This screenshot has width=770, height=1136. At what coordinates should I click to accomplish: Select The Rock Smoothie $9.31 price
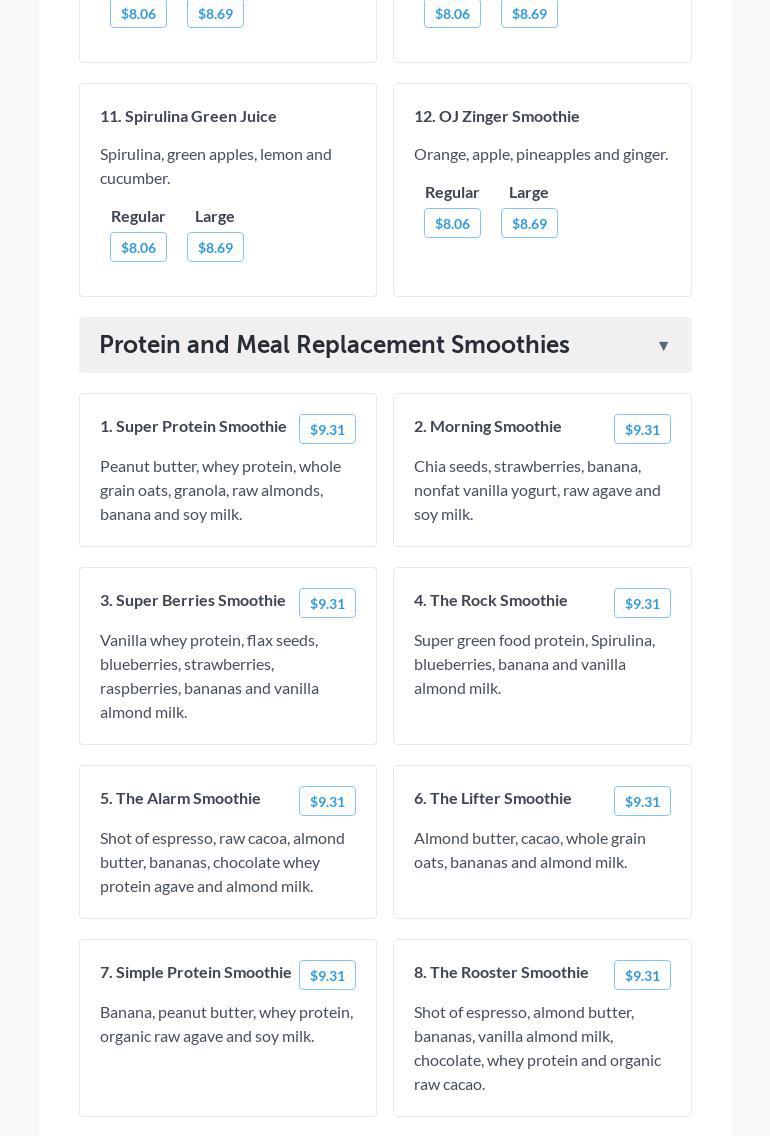[x=642, y=603]
